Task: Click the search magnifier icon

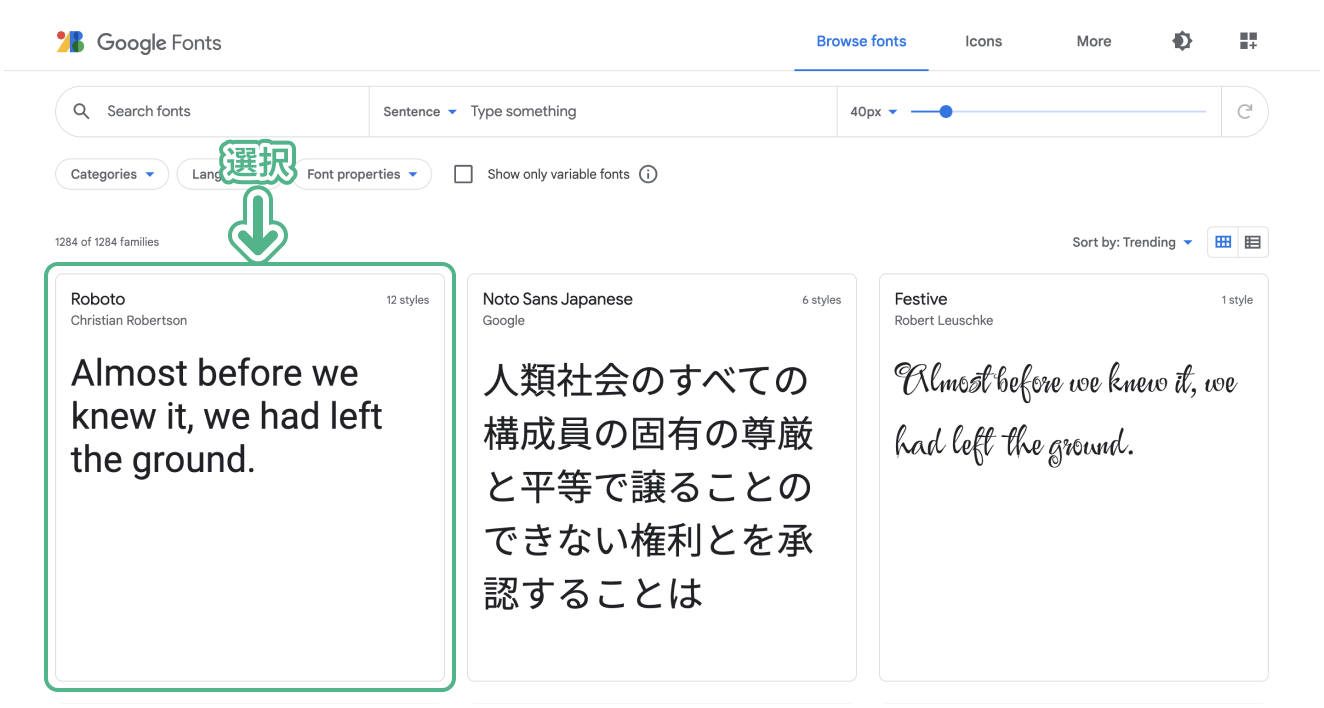Action: pyautogui.click(x=82, y=111)
